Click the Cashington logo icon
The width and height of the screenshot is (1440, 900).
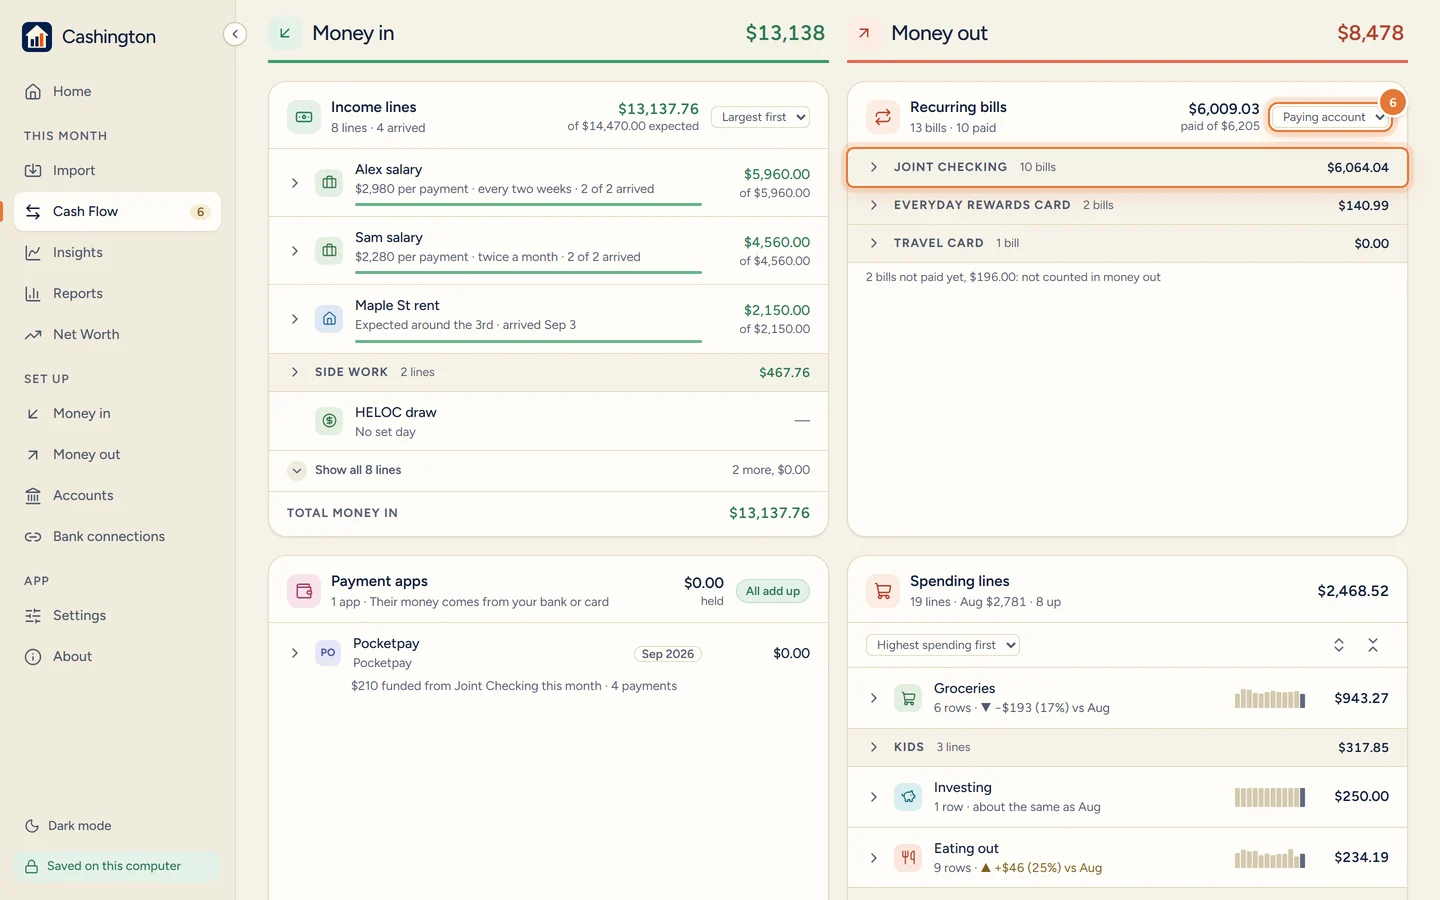37,37
